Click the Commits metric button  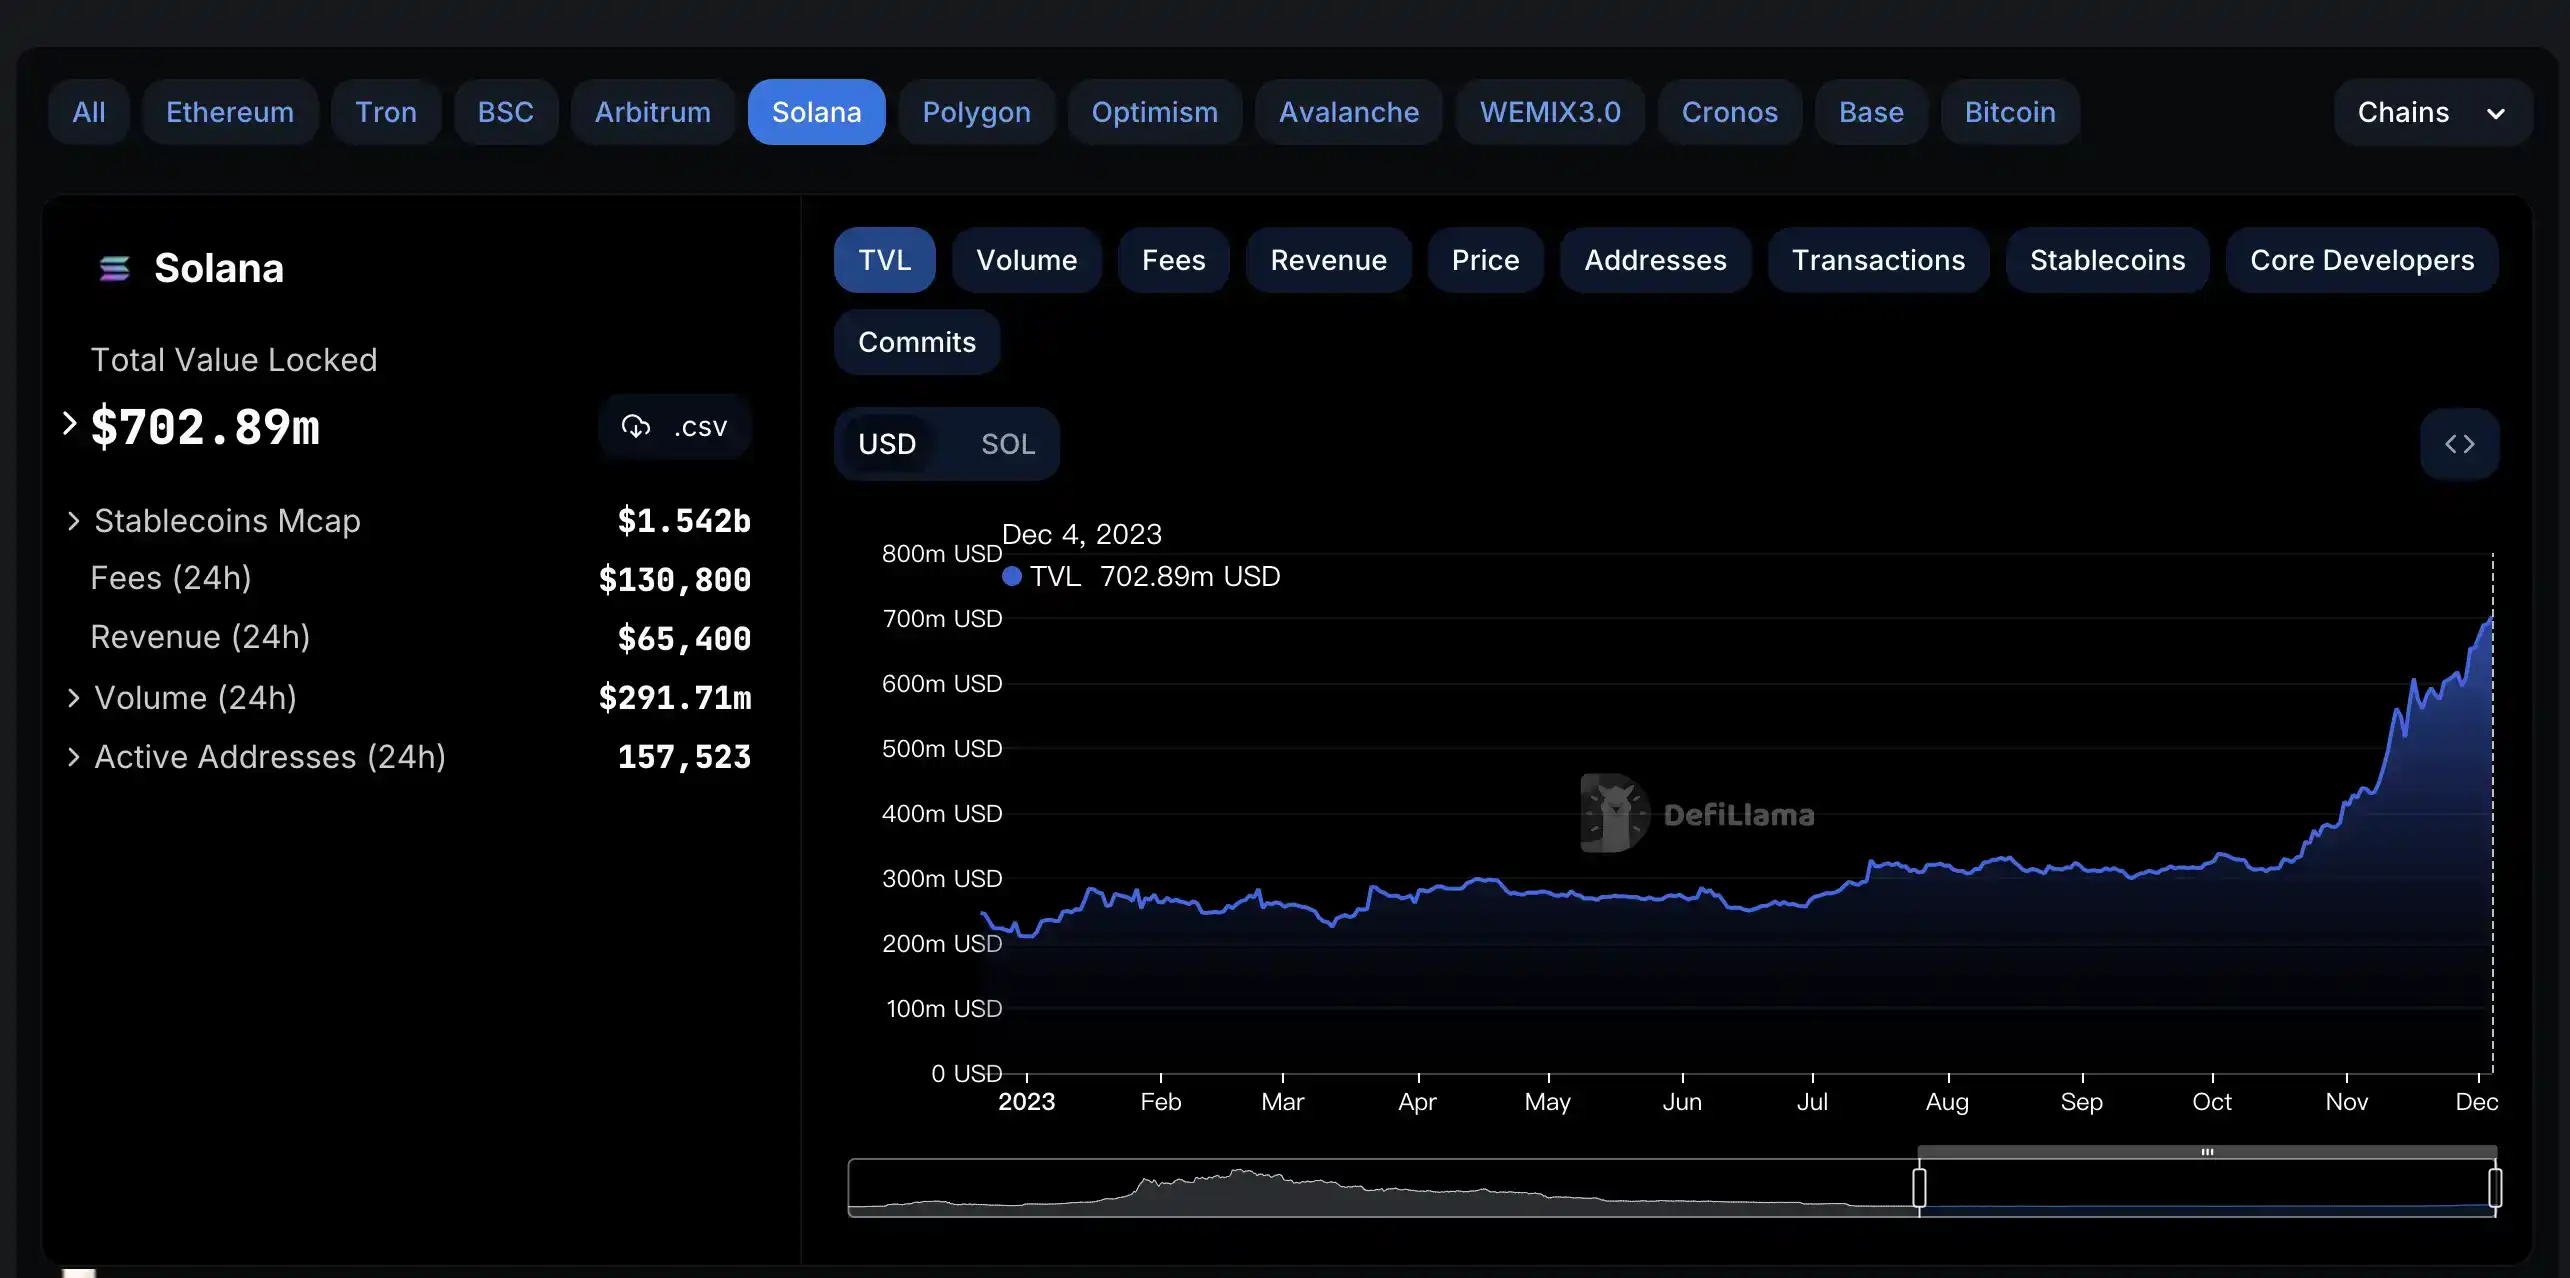(x=916, y=342)
